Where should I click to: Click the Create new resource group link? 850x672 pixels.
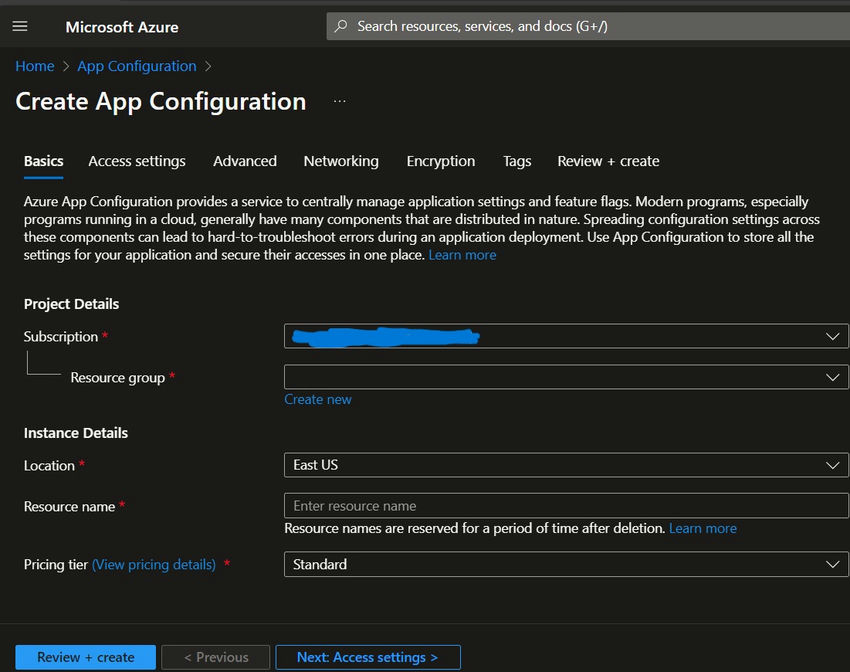[318, 399]
